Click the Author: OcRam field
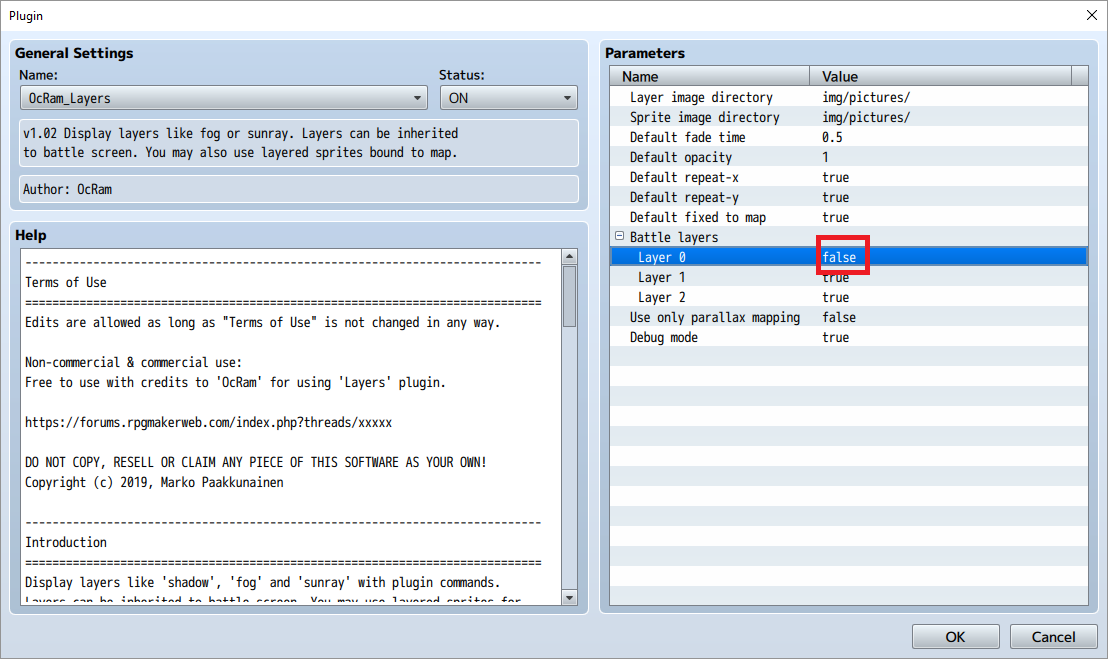 point(299,189)
